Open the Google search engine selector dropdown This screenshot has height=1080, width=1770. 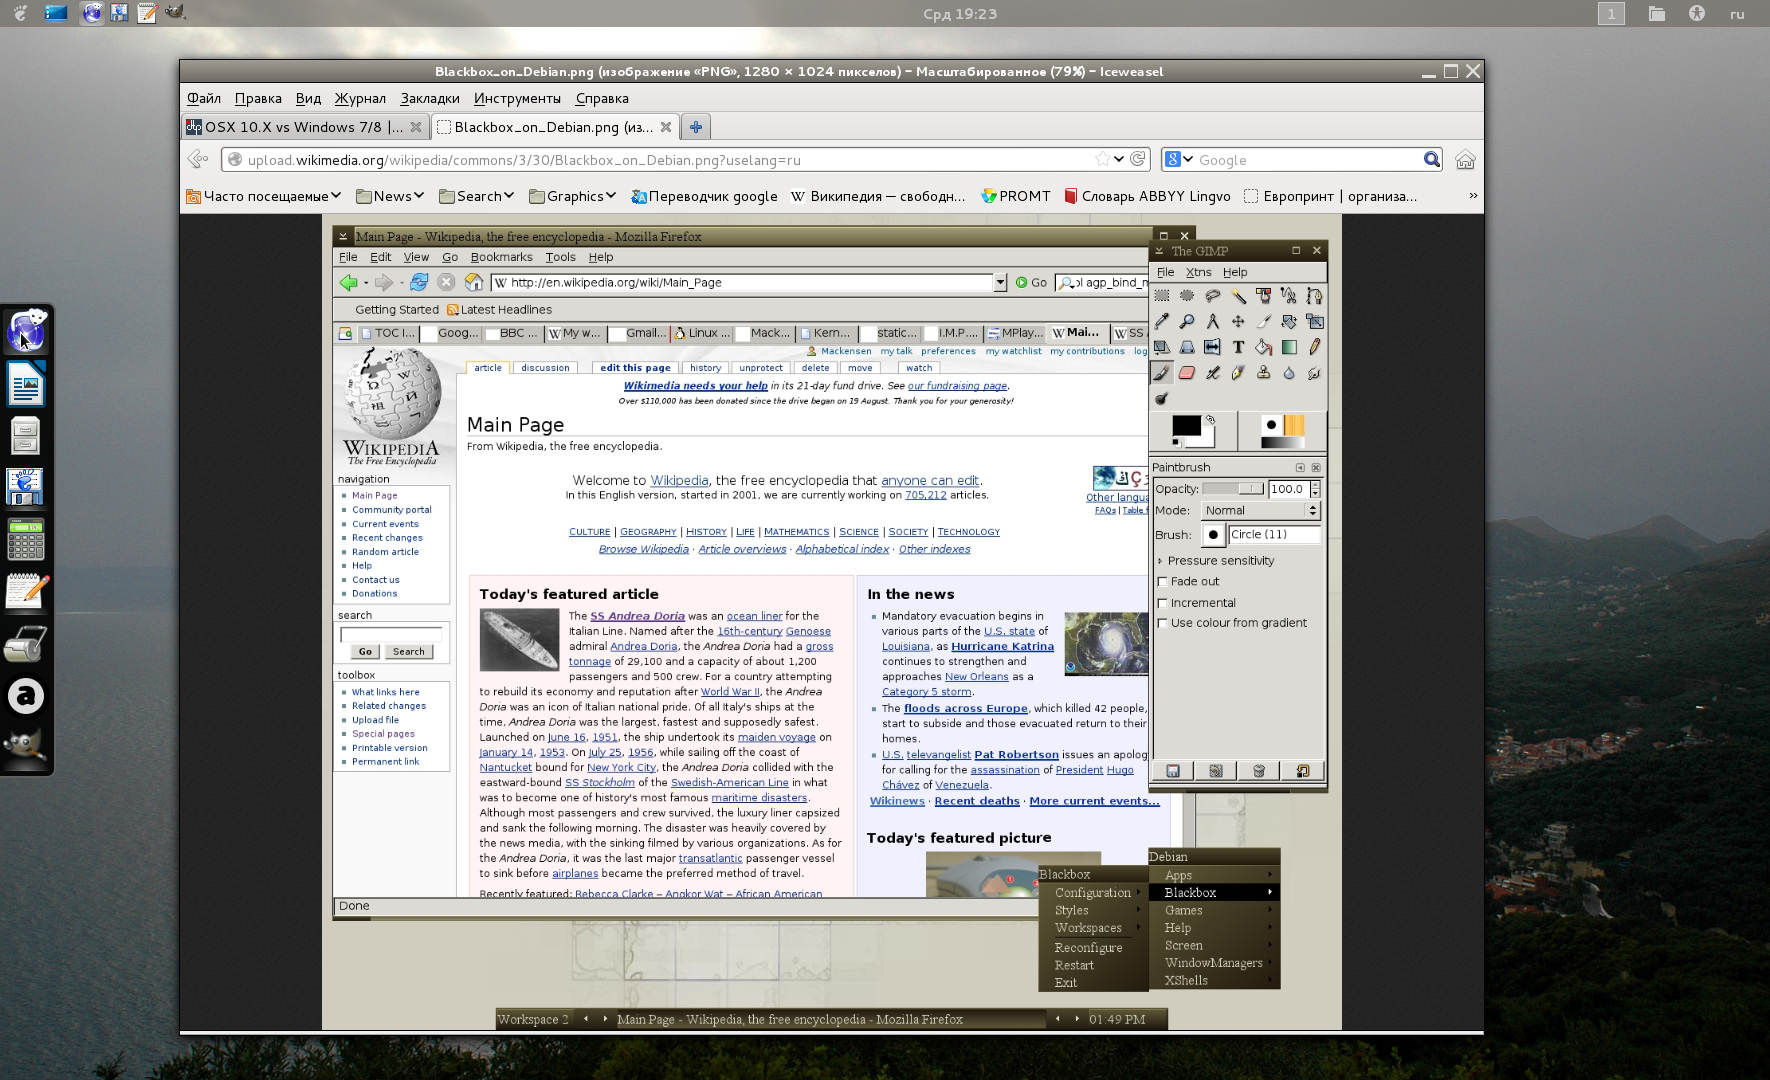(x=1180, y=159)
